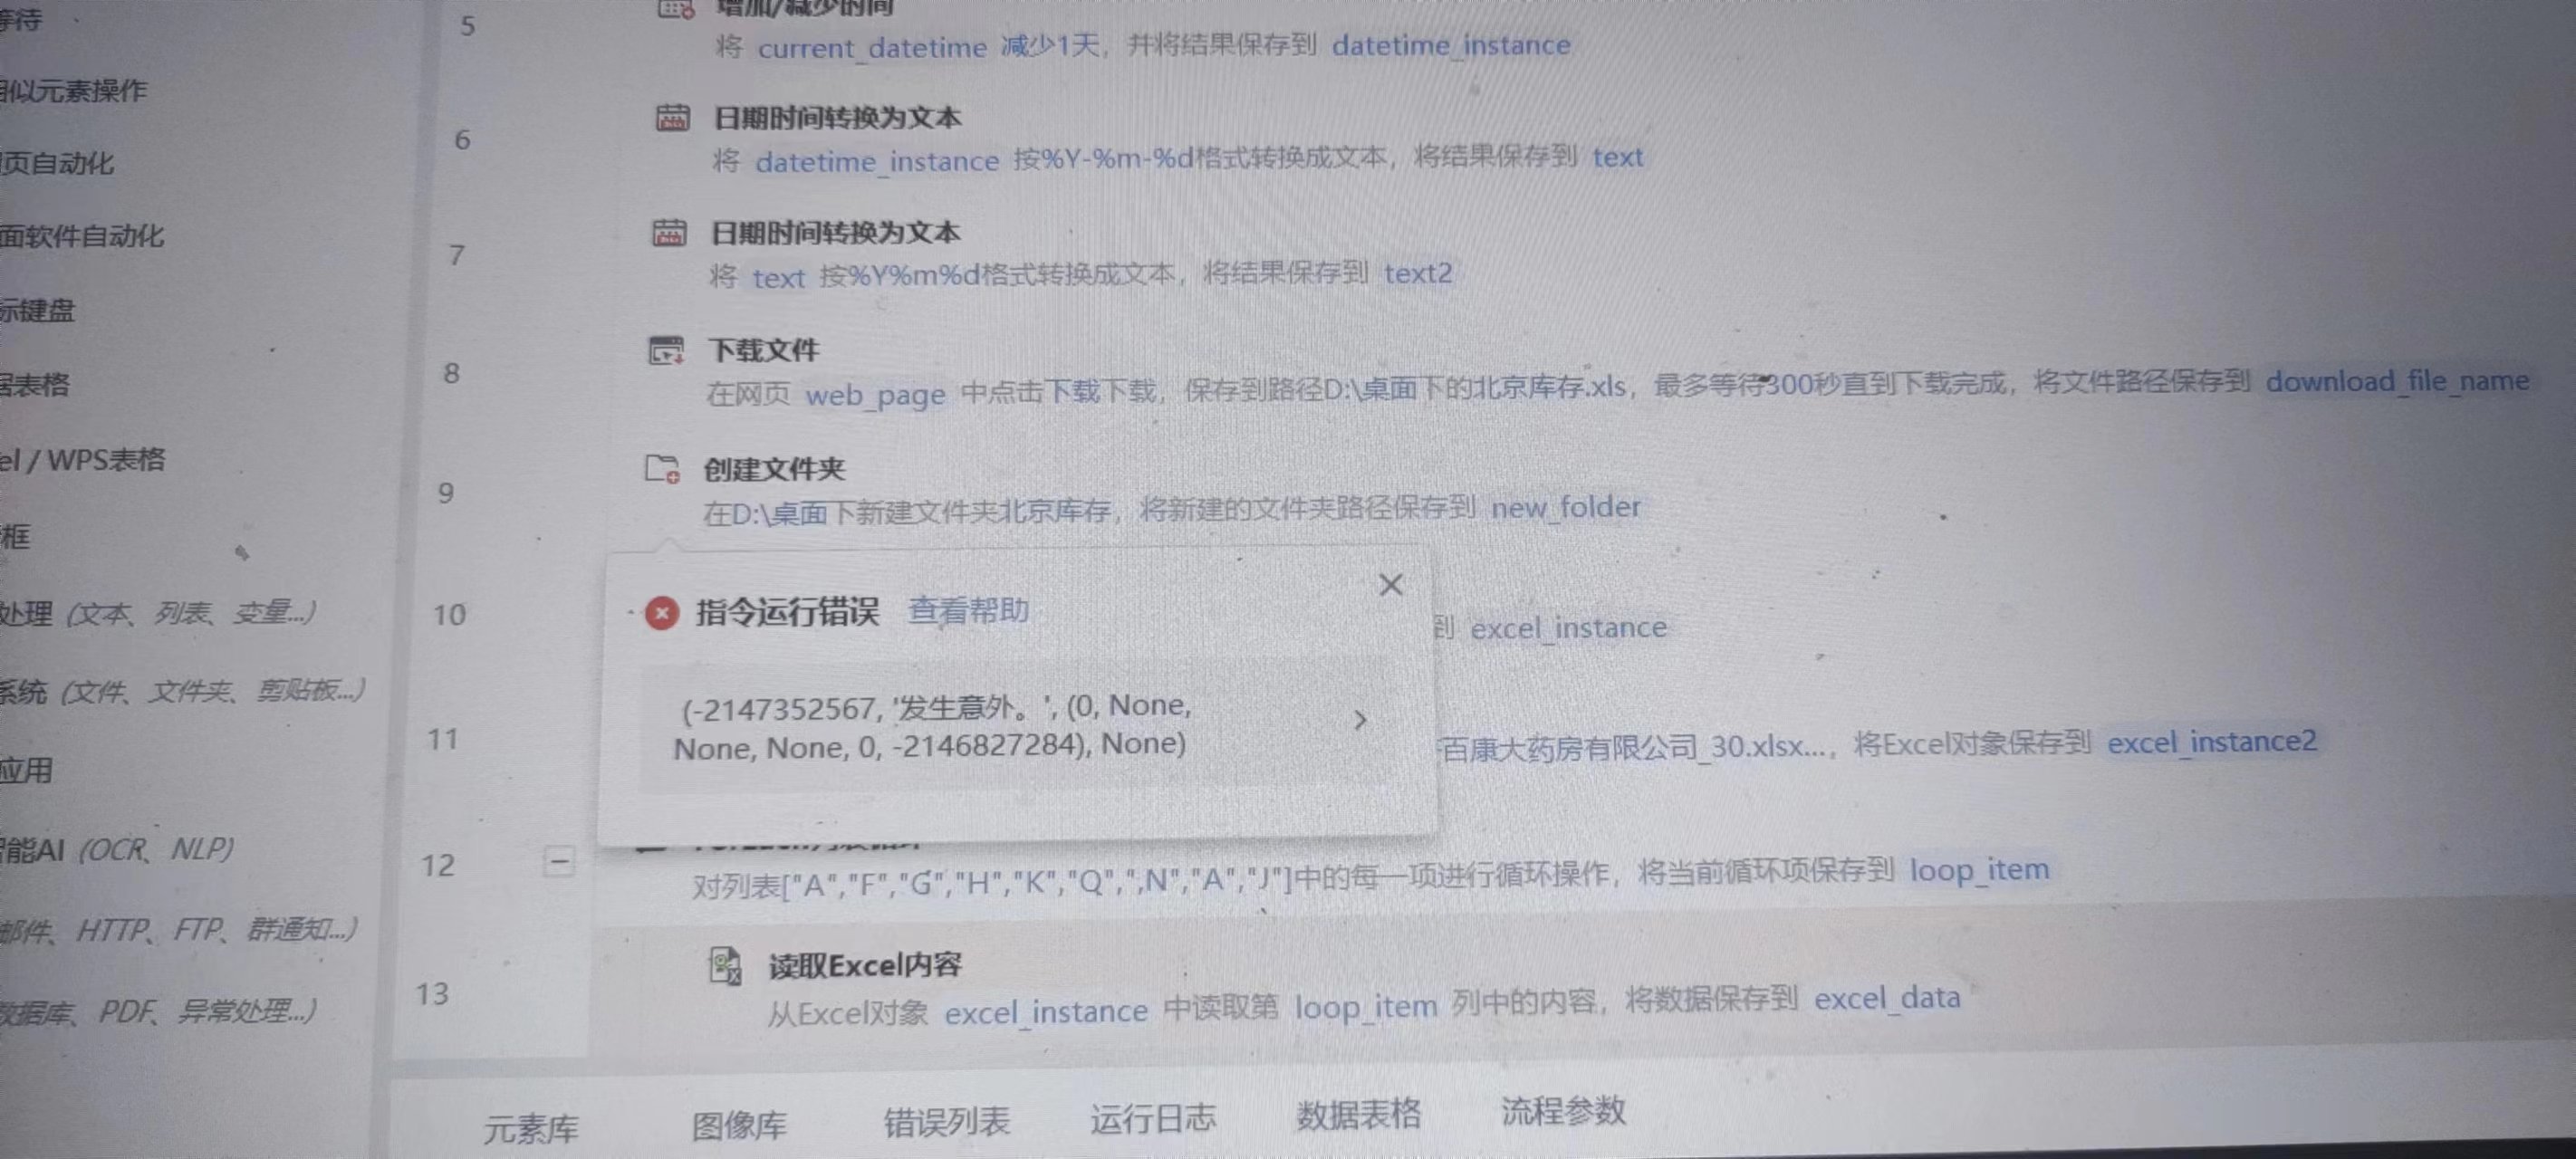Open the 运行日志 tab

[x=1152, y=1118]
